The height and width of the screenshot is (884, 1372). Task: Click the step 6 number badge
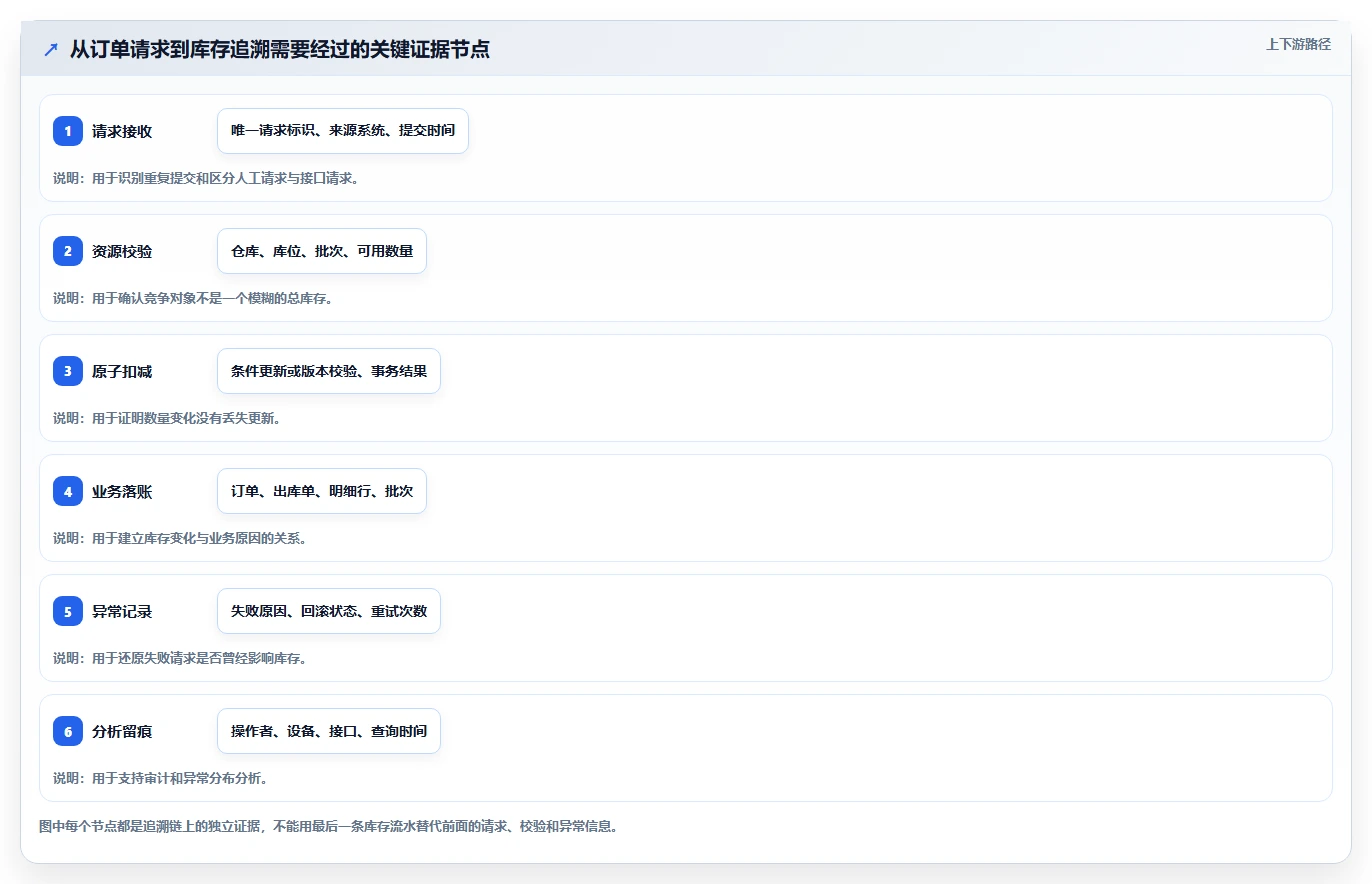[x=68, y=731]
